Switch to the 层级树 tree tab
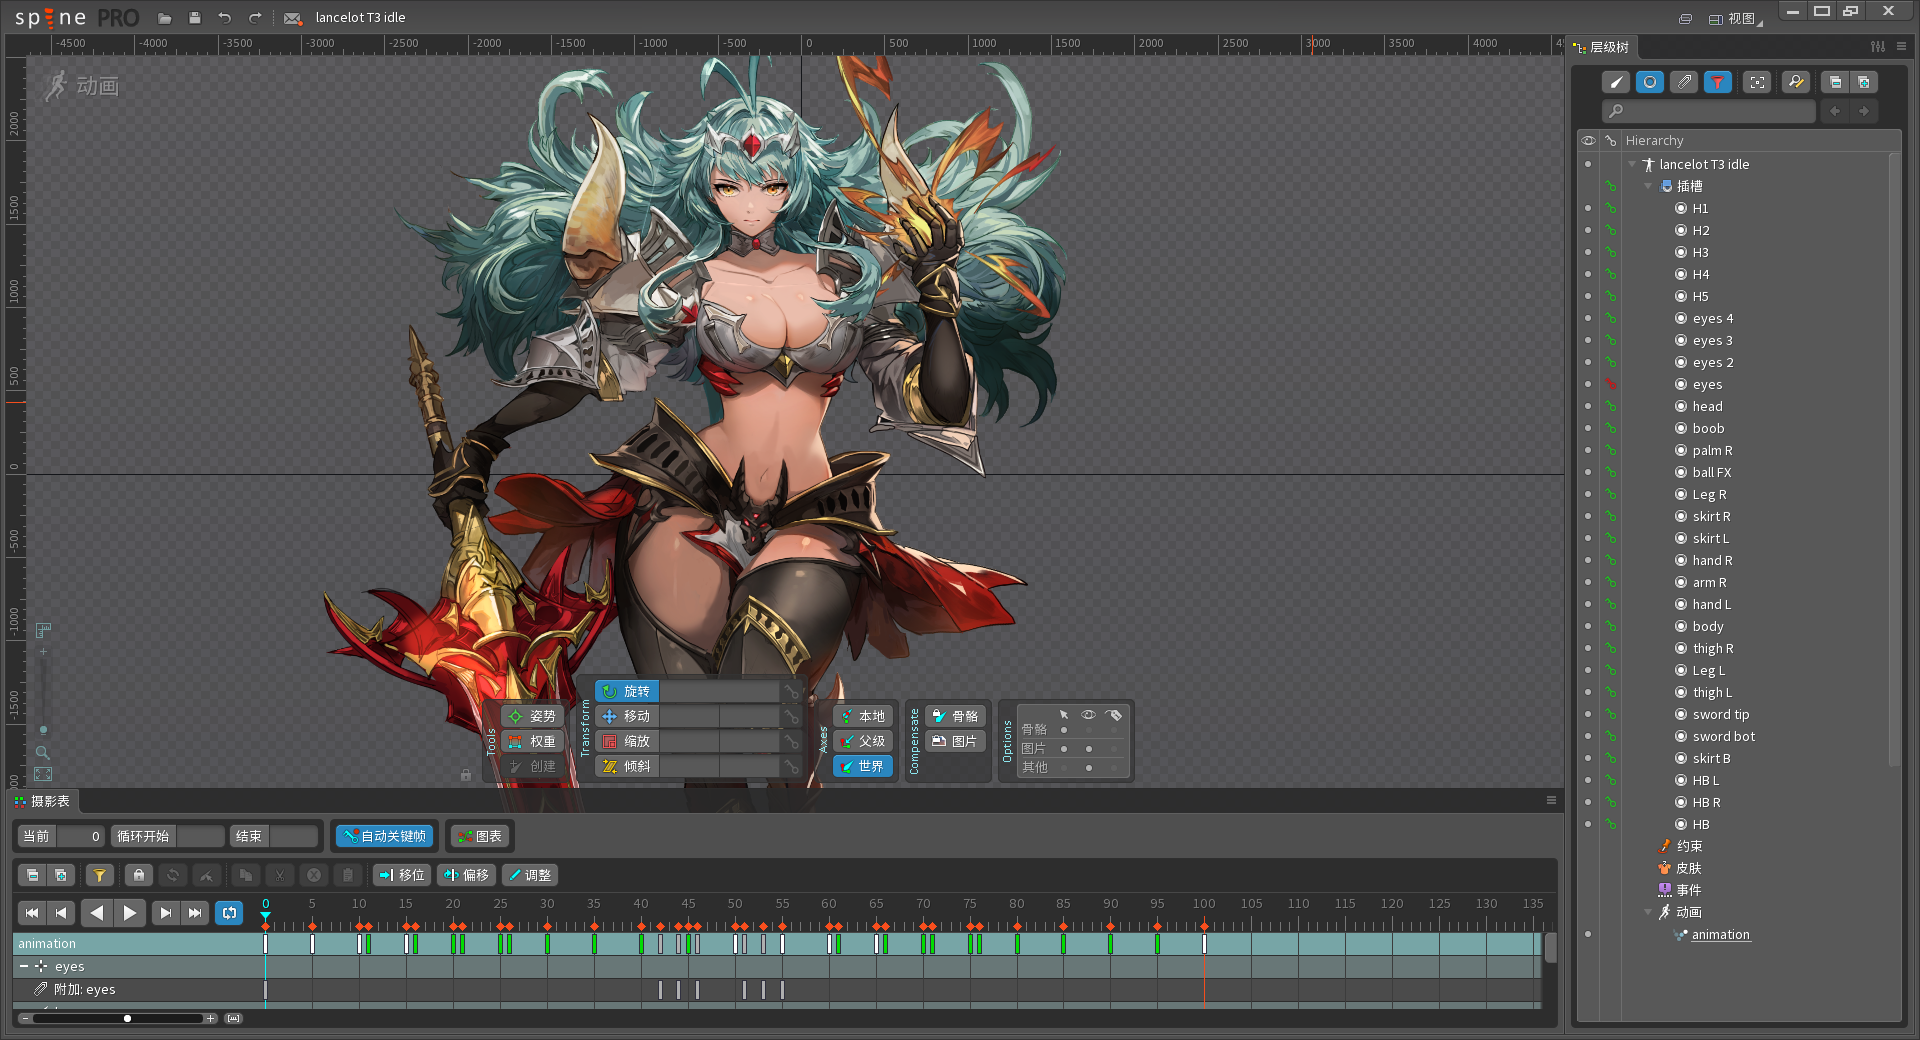The width and height of the screenshot is (1920, 1040). 1601,47
